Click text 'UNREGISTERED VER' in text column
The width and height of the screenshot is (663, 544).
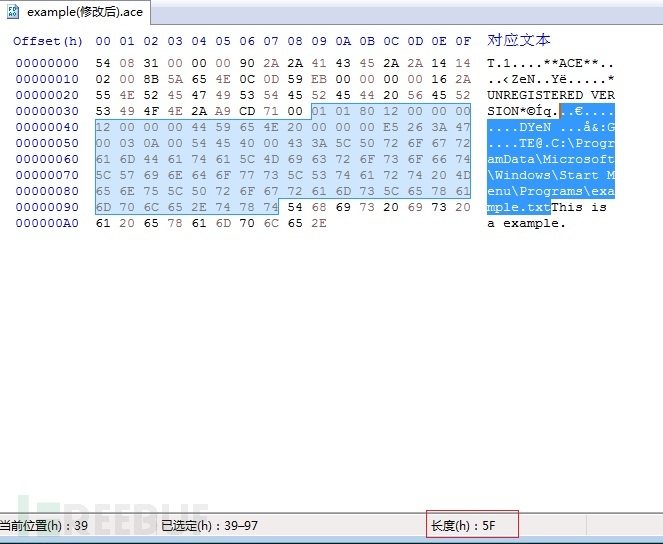click(x=551, y=95)
